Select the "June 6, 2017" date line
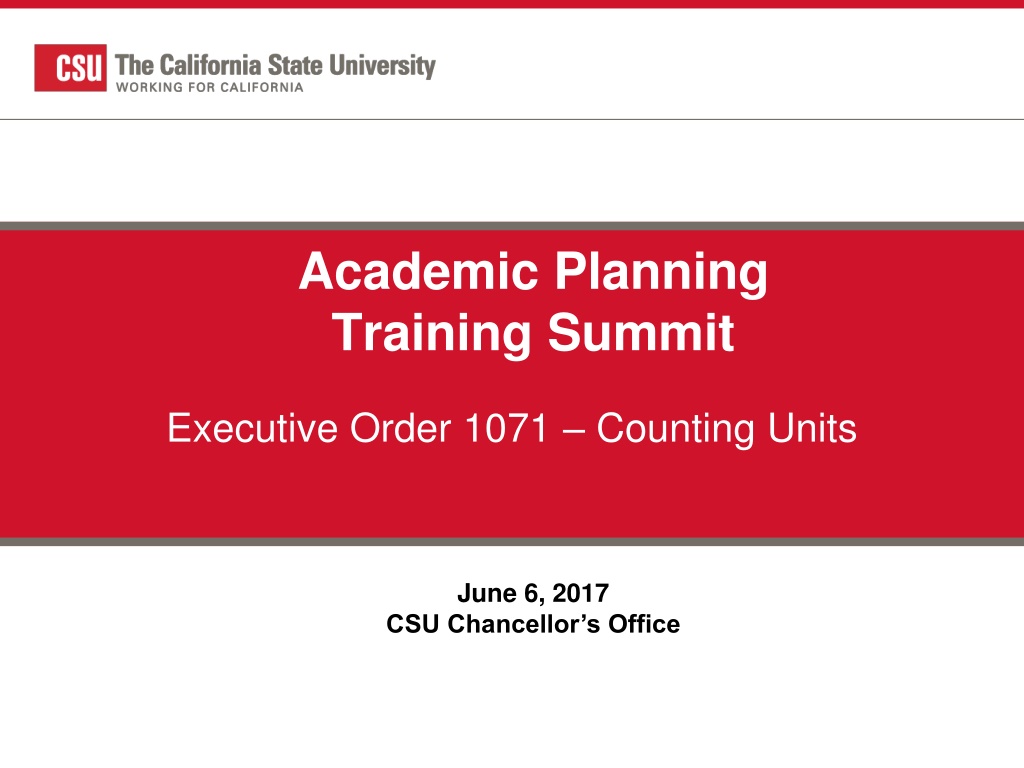The image size is (1024, 768). point(533,593)
